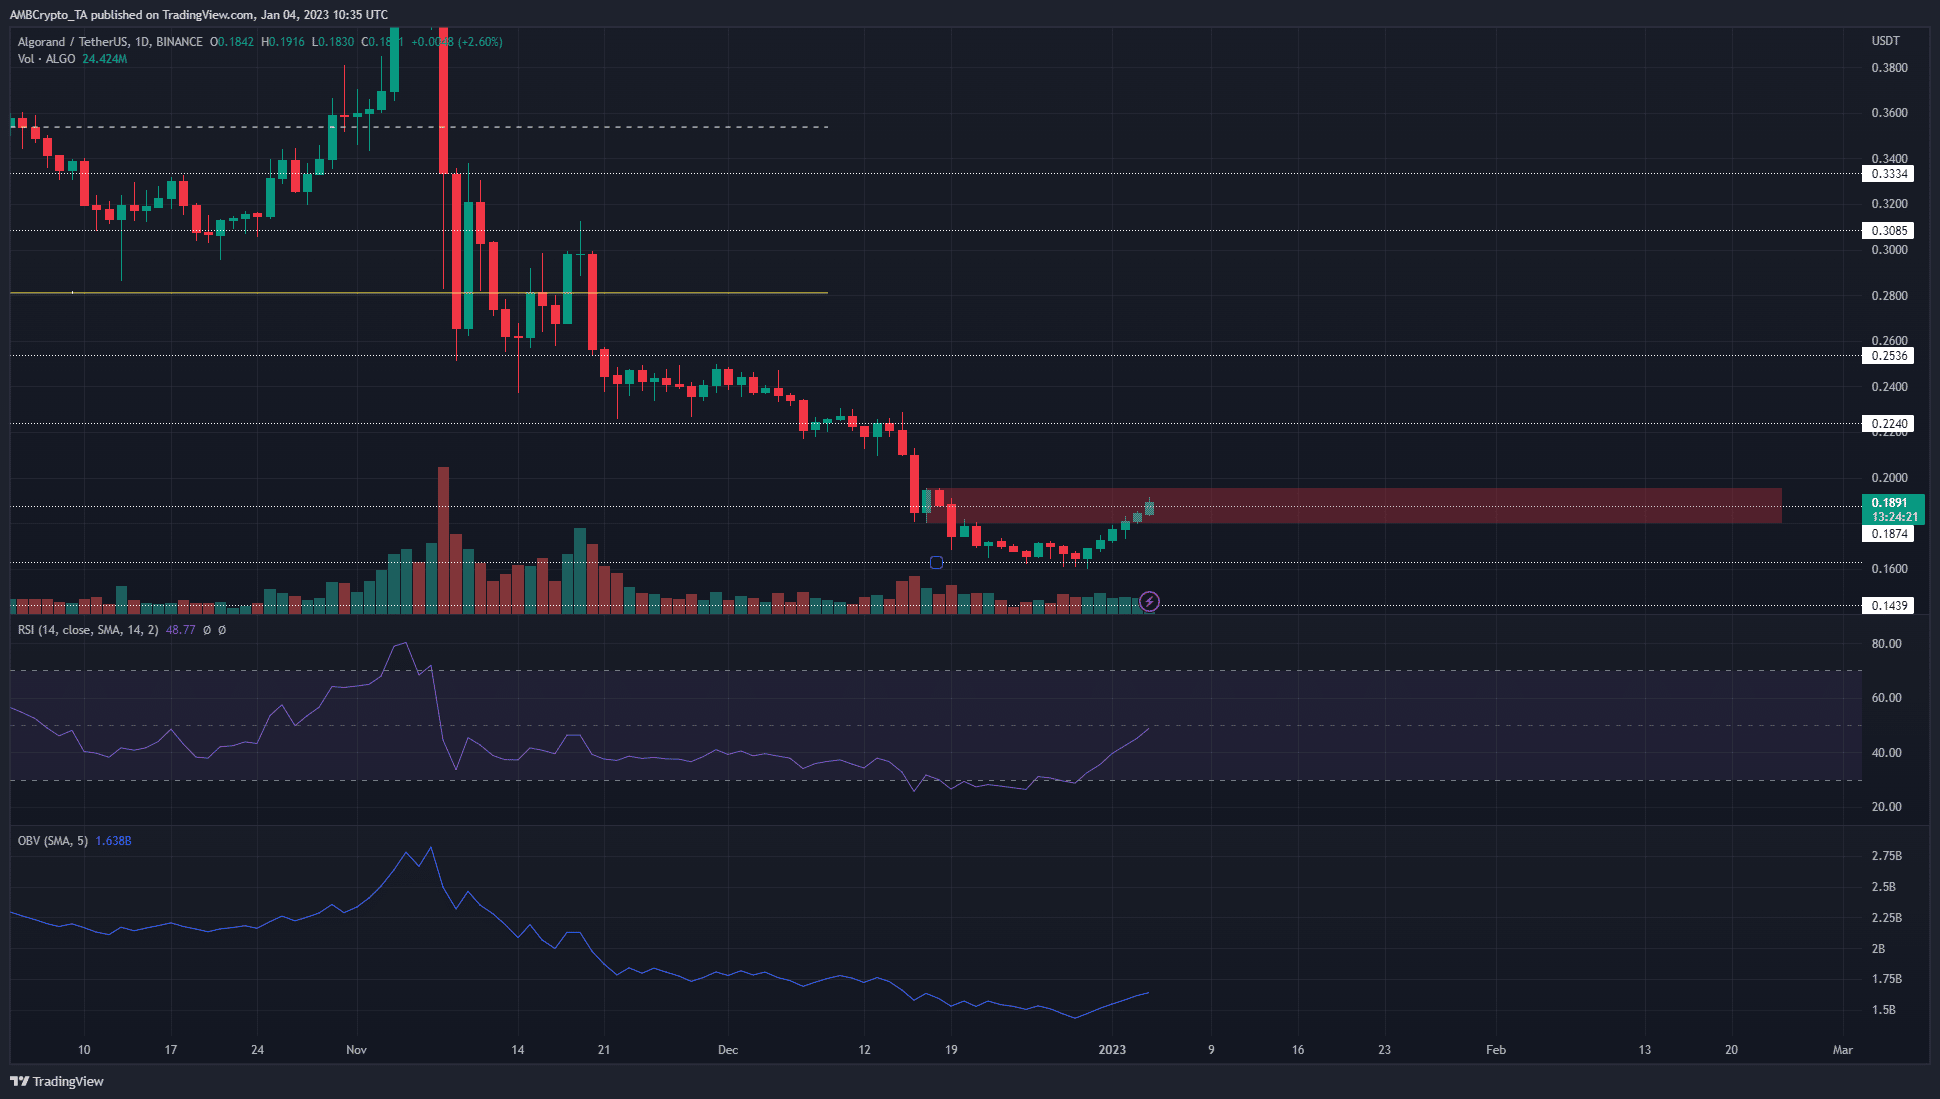Click the 2.75B OBV axis label
Image resolution: width=1940 pixels, height=1099 pixels.
(x=1886, y=856)
